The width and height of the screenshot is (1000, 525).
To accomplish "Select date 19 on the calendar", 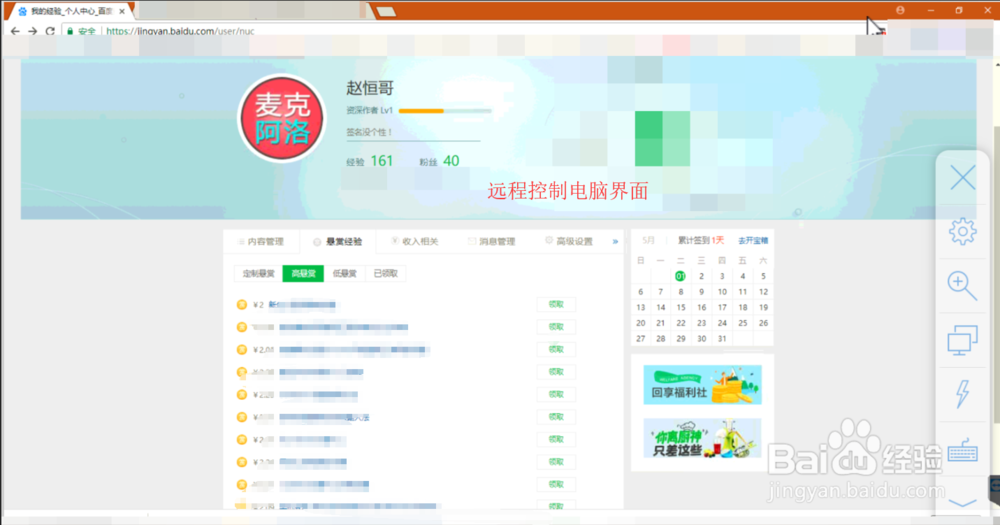I will 763,307.
